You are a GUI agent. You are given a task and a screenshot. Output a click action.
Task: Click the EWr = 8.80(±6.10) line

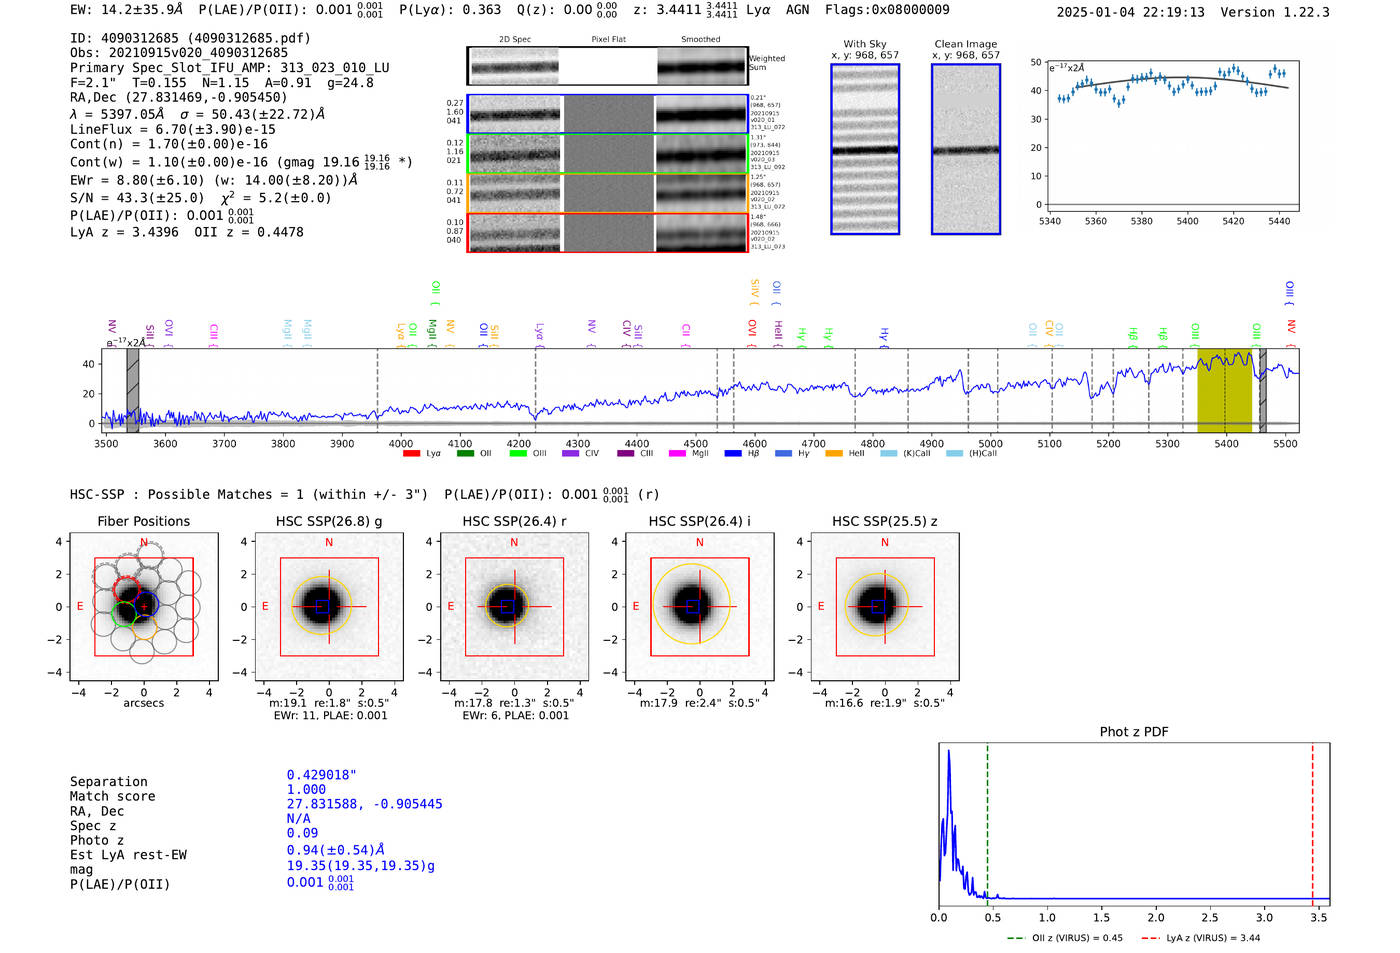pyautogui.click(x=214, y=180)
